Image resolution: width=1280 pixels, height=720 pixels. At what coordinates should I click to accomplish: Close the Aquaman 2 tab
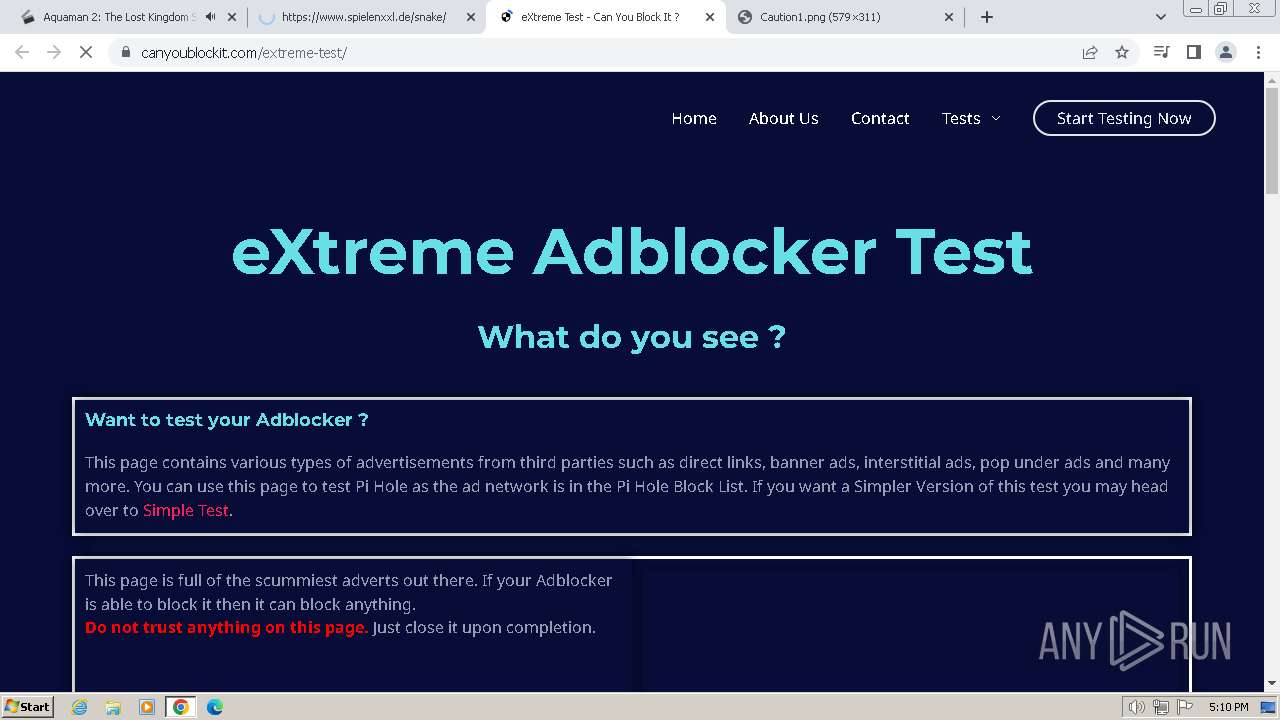point(232,17)
